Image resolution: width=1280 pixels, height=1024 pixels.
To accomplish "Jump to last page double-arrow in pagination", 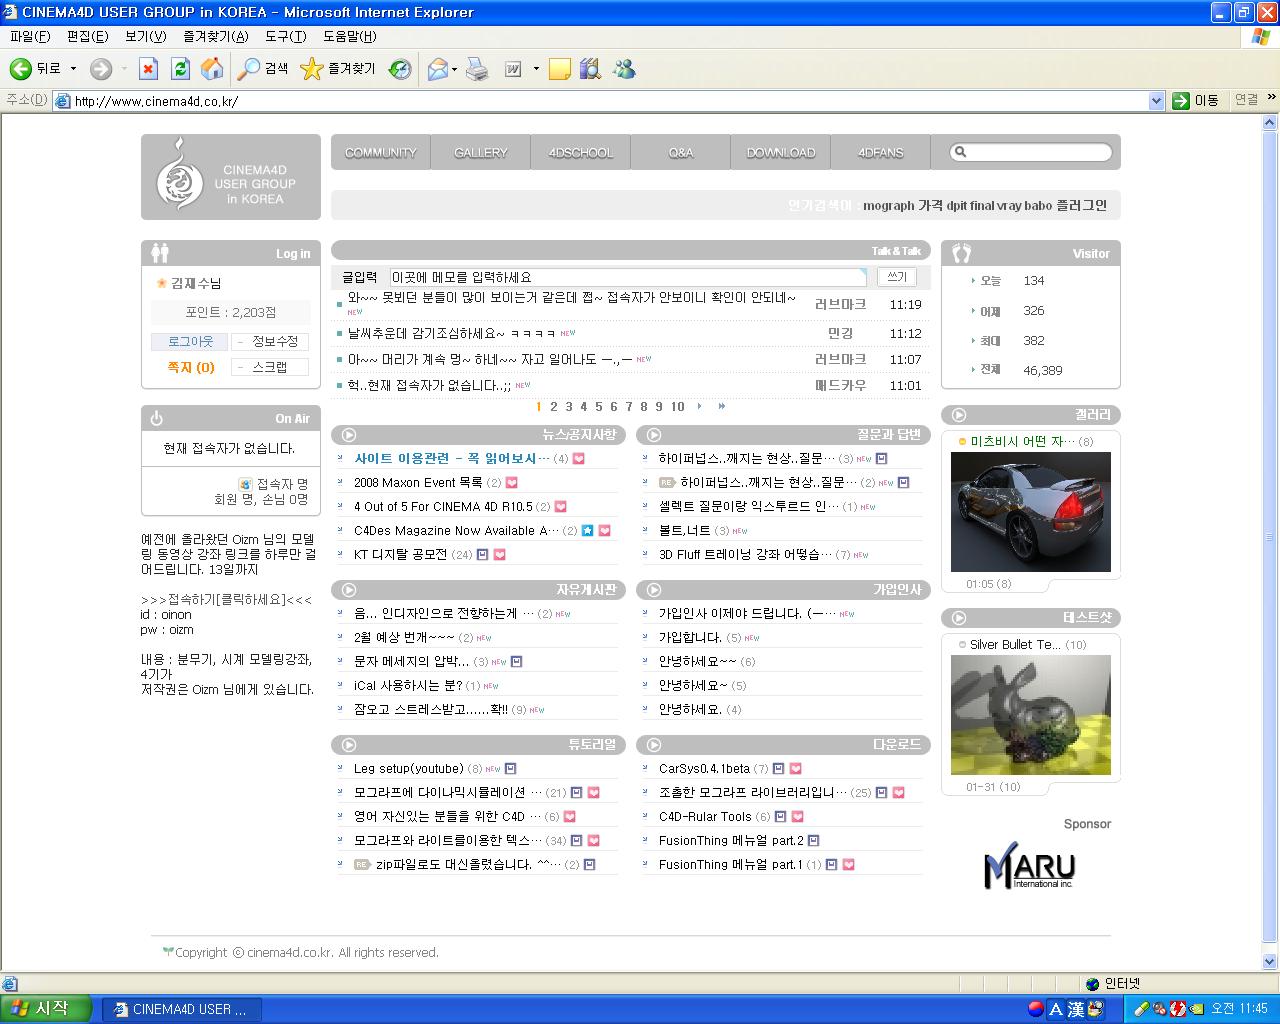I will coord(721,406).
